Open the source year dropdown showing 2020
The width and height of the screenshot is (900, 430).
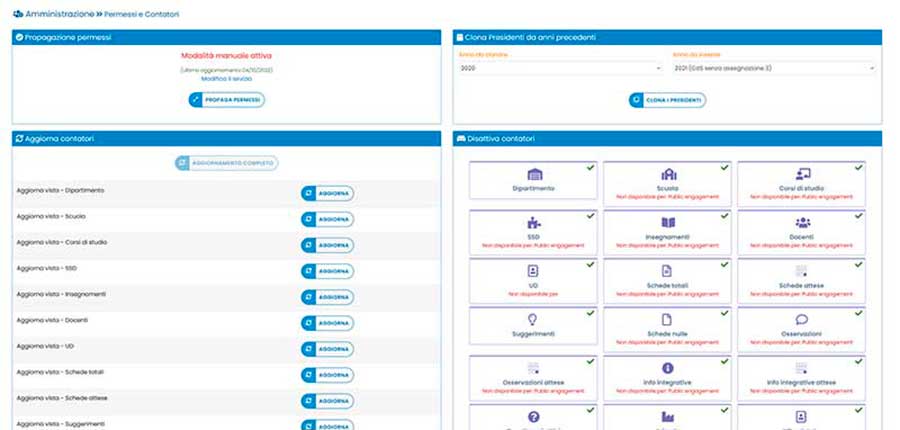(x=560, y=68)
